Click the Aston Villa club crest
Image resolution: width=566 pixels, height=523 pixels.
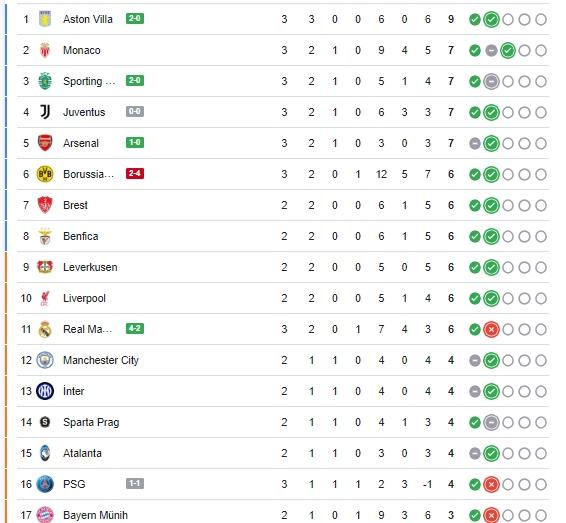pyautogui.click(x=45, y=19)
